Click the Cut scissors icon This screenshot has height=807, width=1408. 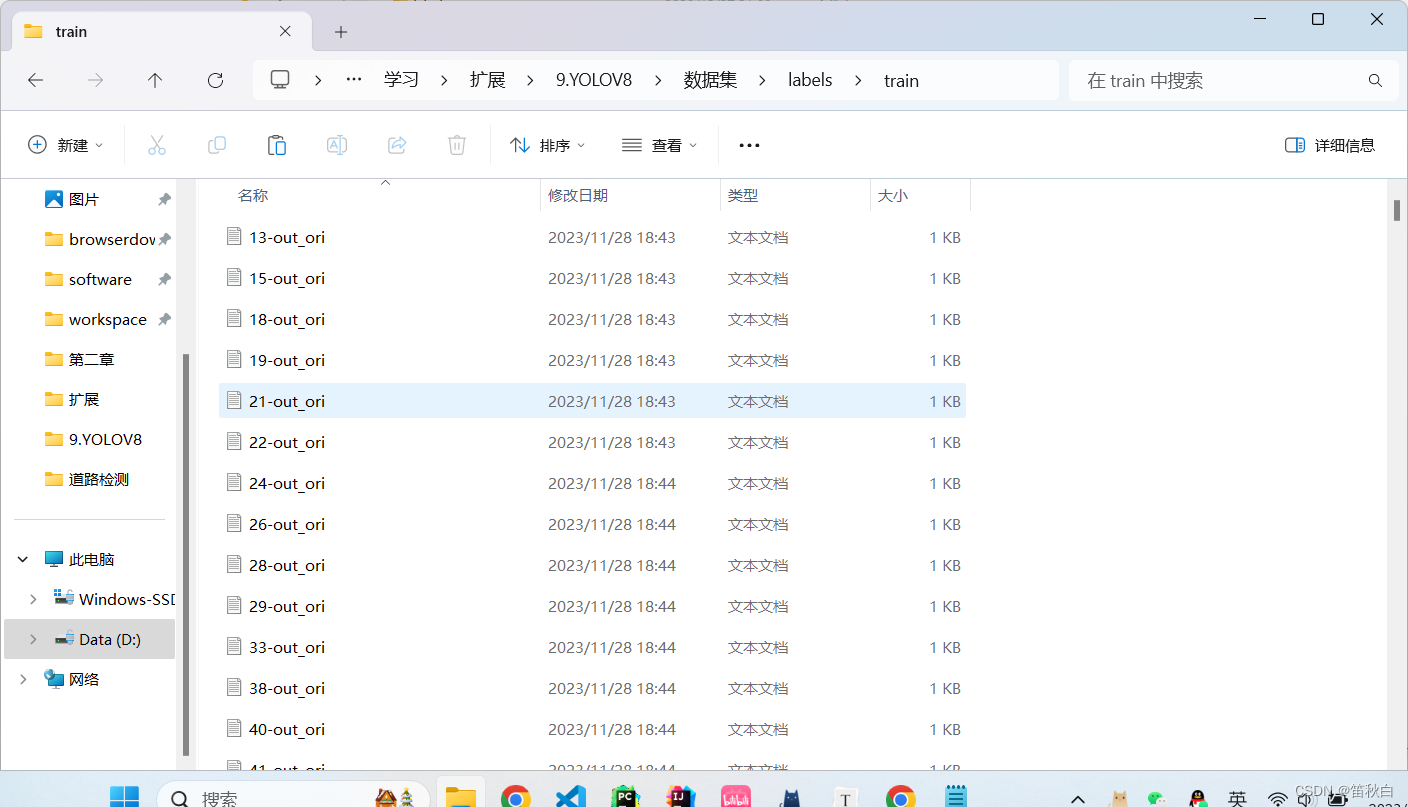coord(157,145)
